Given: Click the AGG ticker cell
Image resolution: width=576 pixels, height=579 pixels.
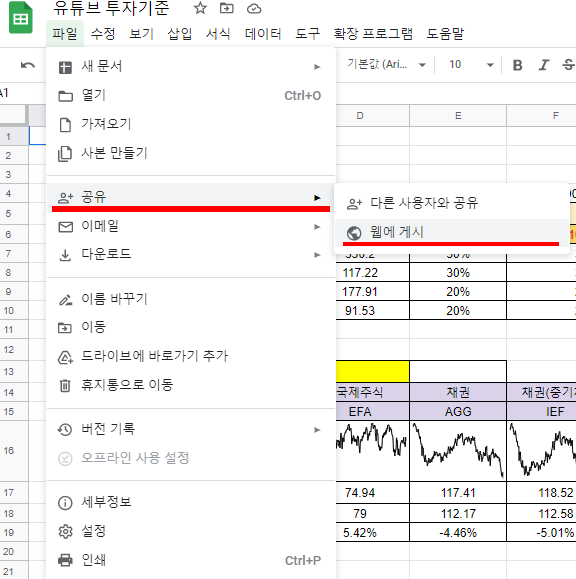Looking at the screenshot, I should click(458, 411).
